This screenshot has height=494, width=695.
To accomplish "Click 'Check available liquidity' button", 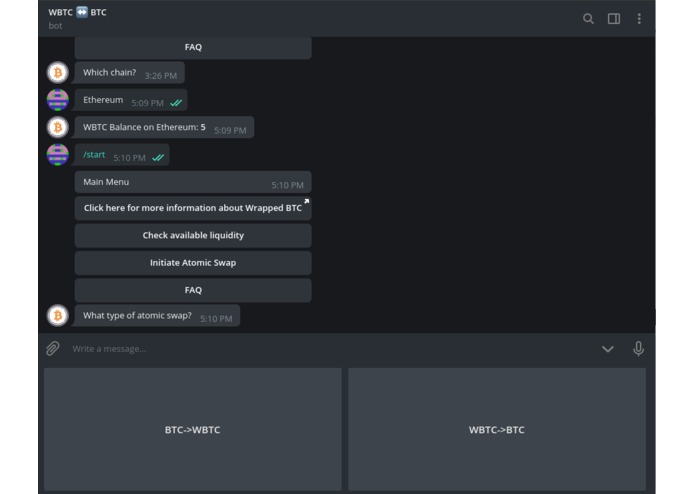I will [x=193, y=236].
